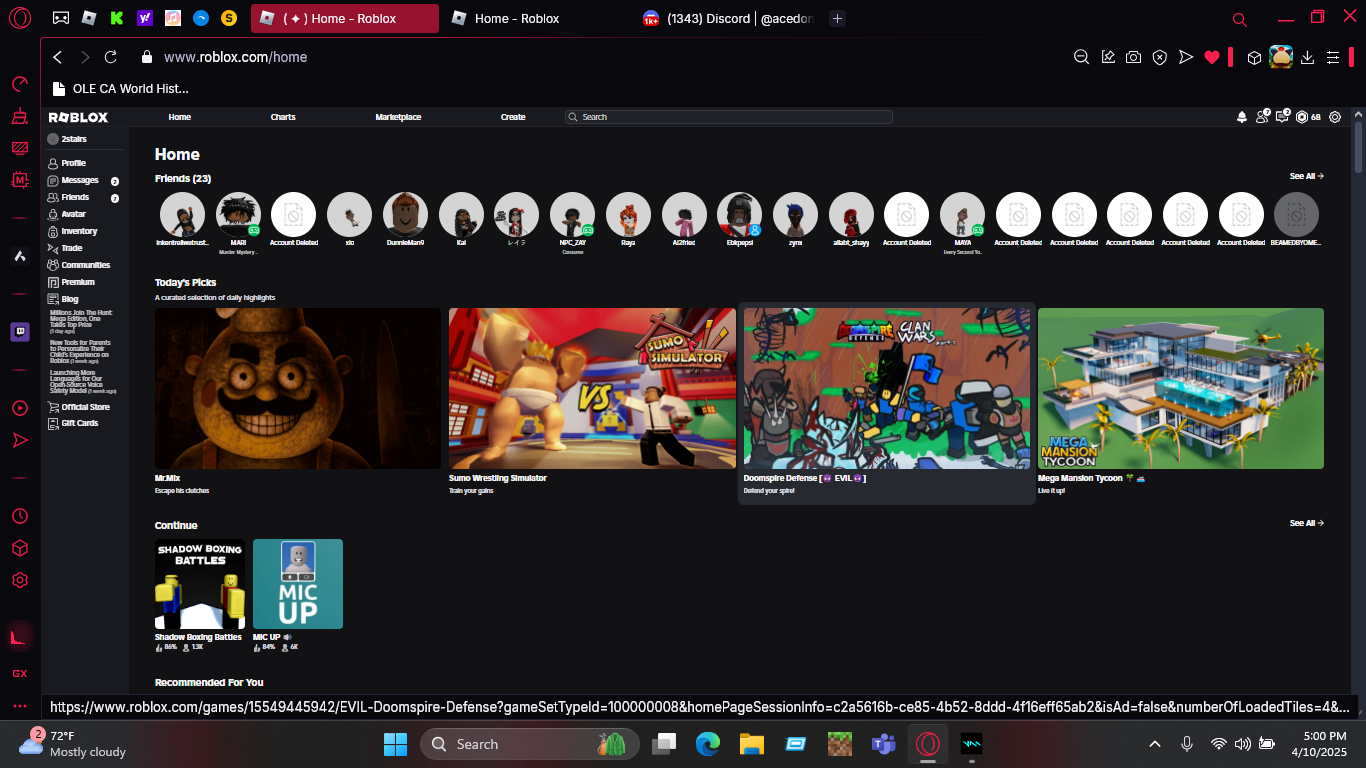Open Opera sidebar settings gear
1366x768 pixels.
[20, 580]
